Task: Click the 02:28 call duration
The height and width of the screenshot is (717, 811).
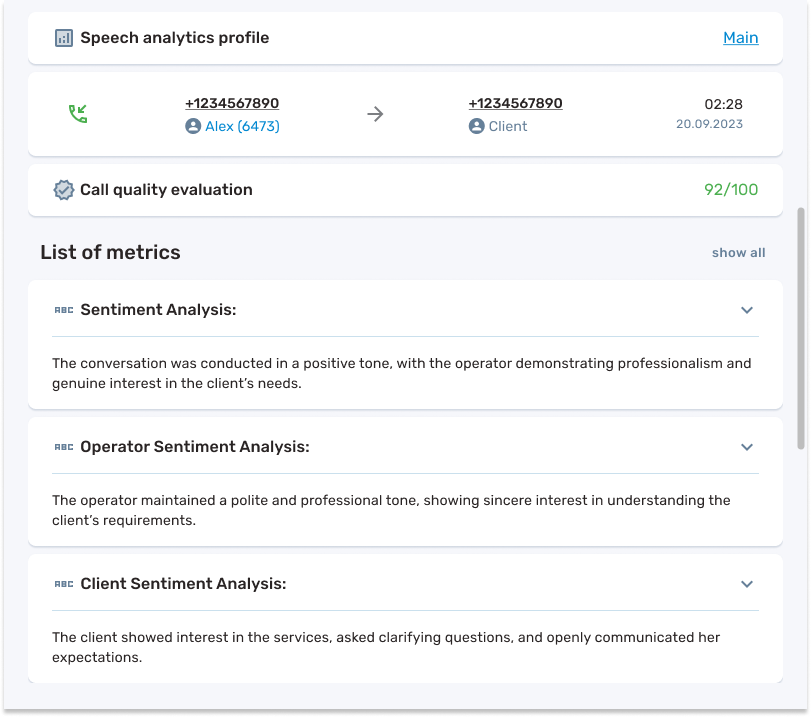Action: (x=723, y=104)
